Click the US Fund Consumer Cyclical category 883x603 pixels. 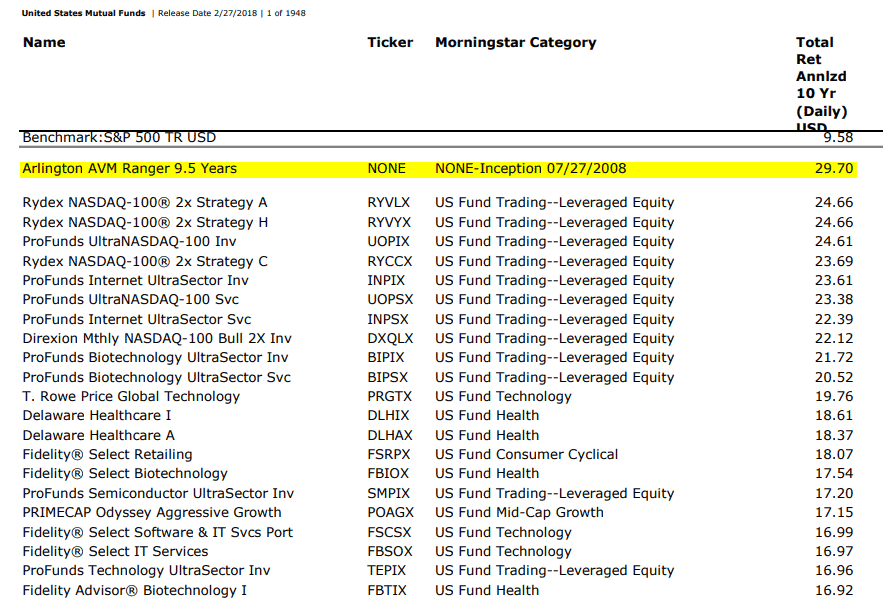pyautogui.click(x=526, y=454)
